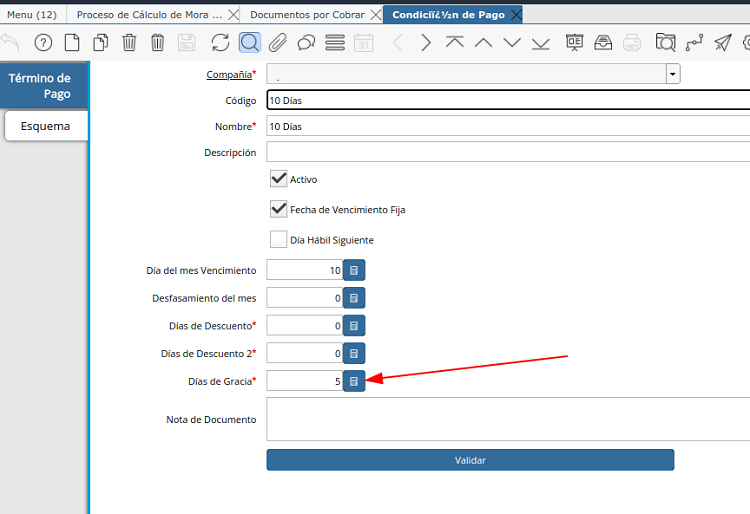Open calculator for Día del mes Vencimiento
Screen dimensions: 750x514
coord(354,270)
